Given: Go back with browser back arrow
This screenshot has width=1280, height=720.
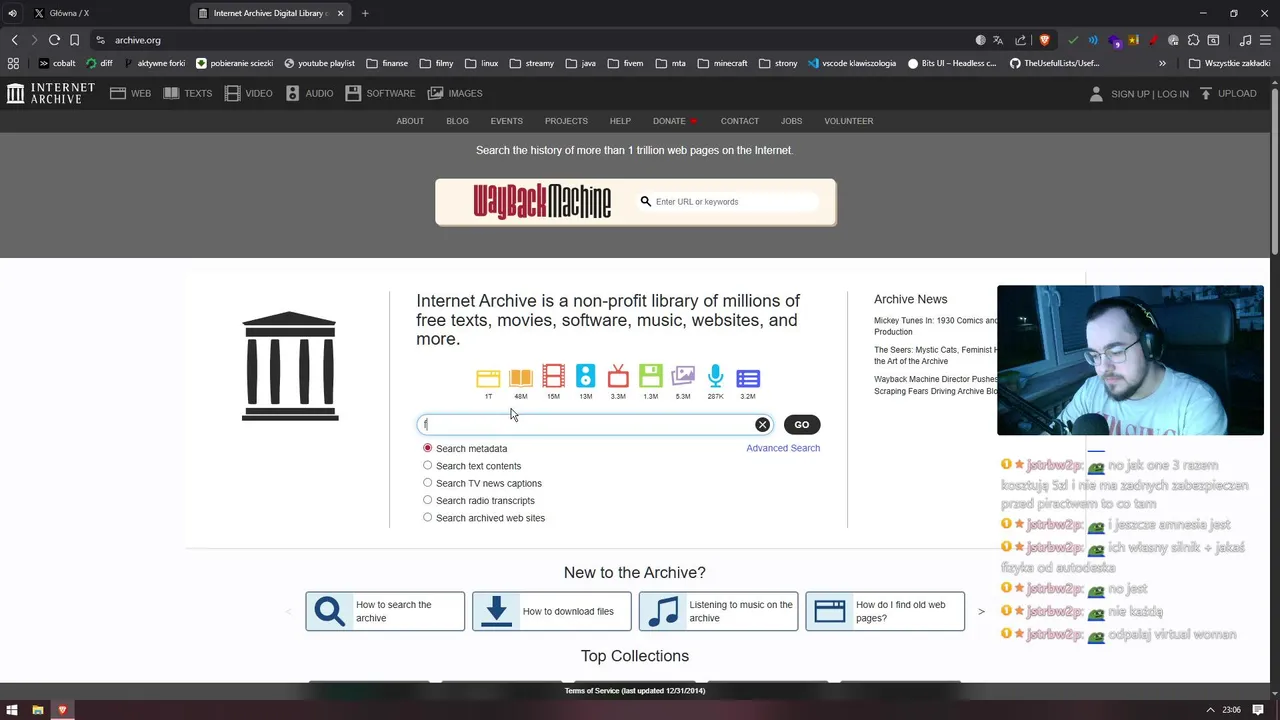Looking at the screenshot, I should coord(14,40).
